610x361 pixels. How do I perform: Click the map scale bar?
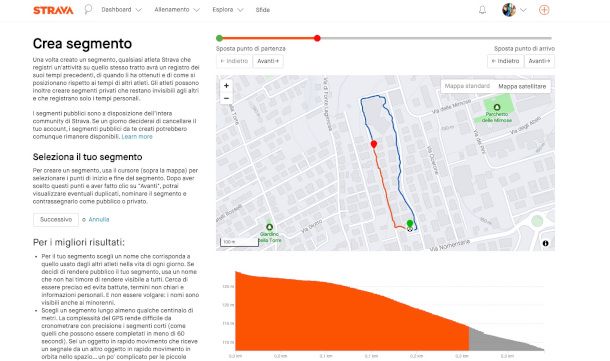[239, 242]
